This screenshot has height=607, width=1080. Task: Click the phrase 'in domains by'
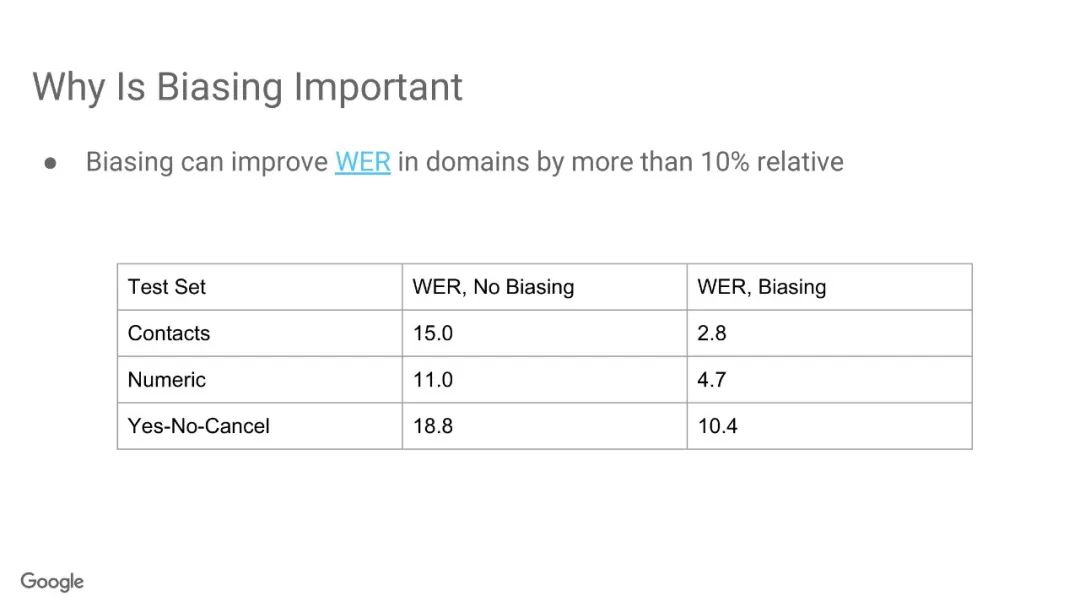click(x=481, y=163)
